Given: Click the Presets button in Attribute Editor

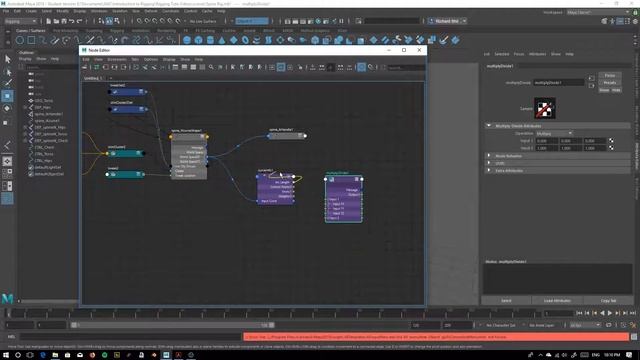Looking at the screenshot, I should 610,82.
